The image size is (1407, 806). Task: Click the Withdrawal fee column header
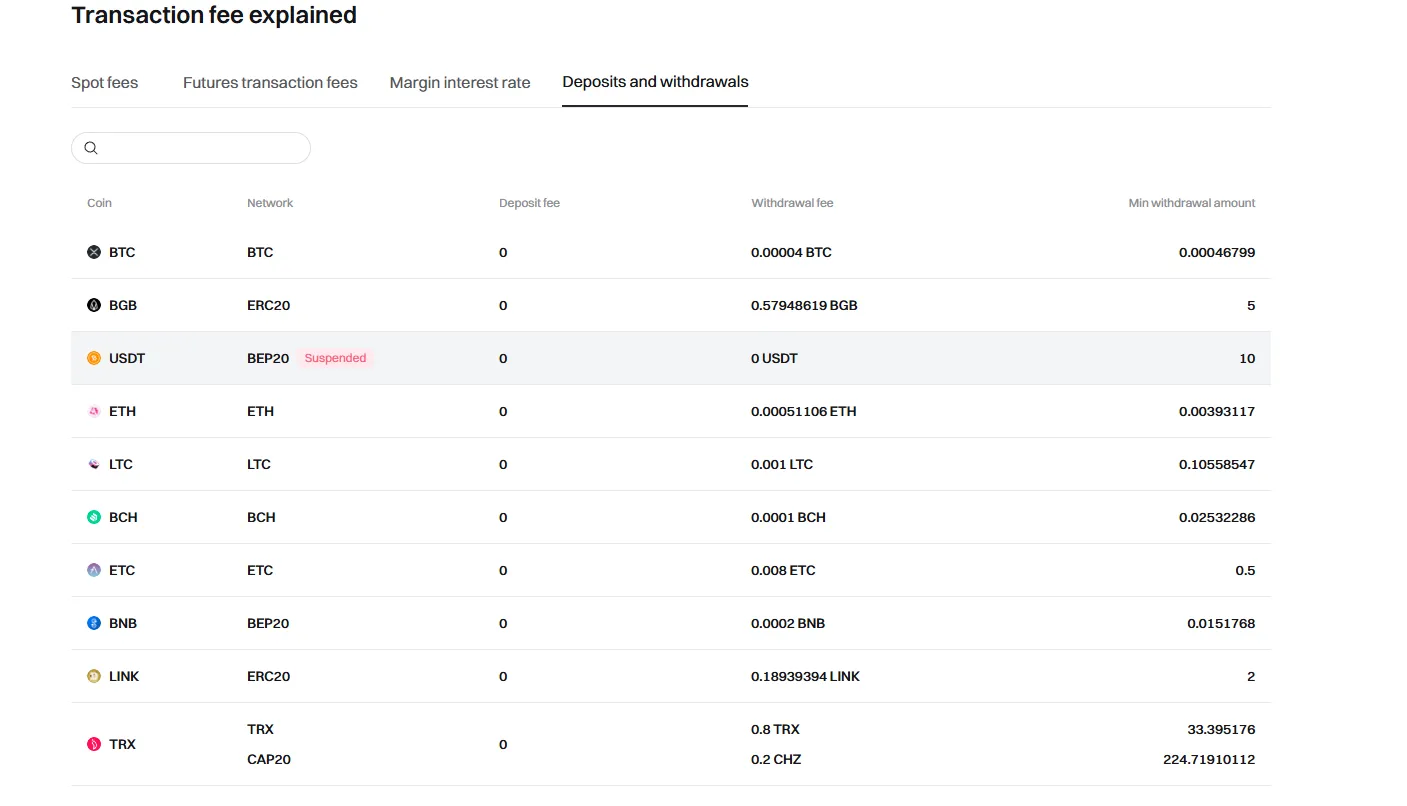click(792, 203)
